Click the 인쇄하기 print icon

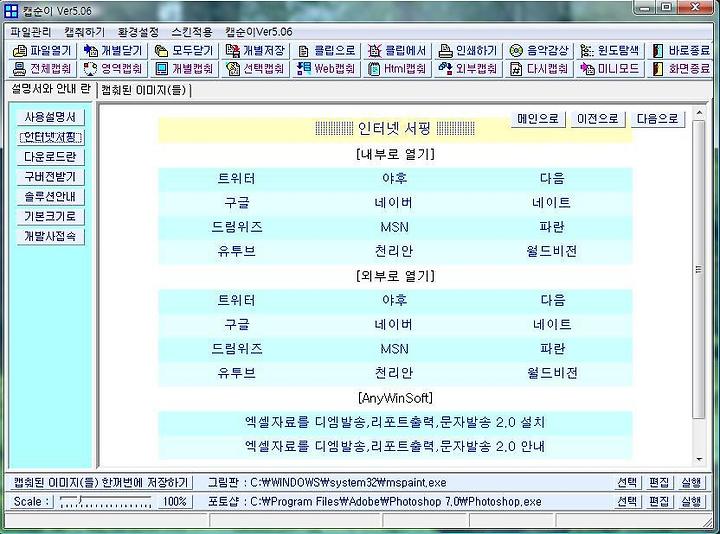[x=445, y=51]
